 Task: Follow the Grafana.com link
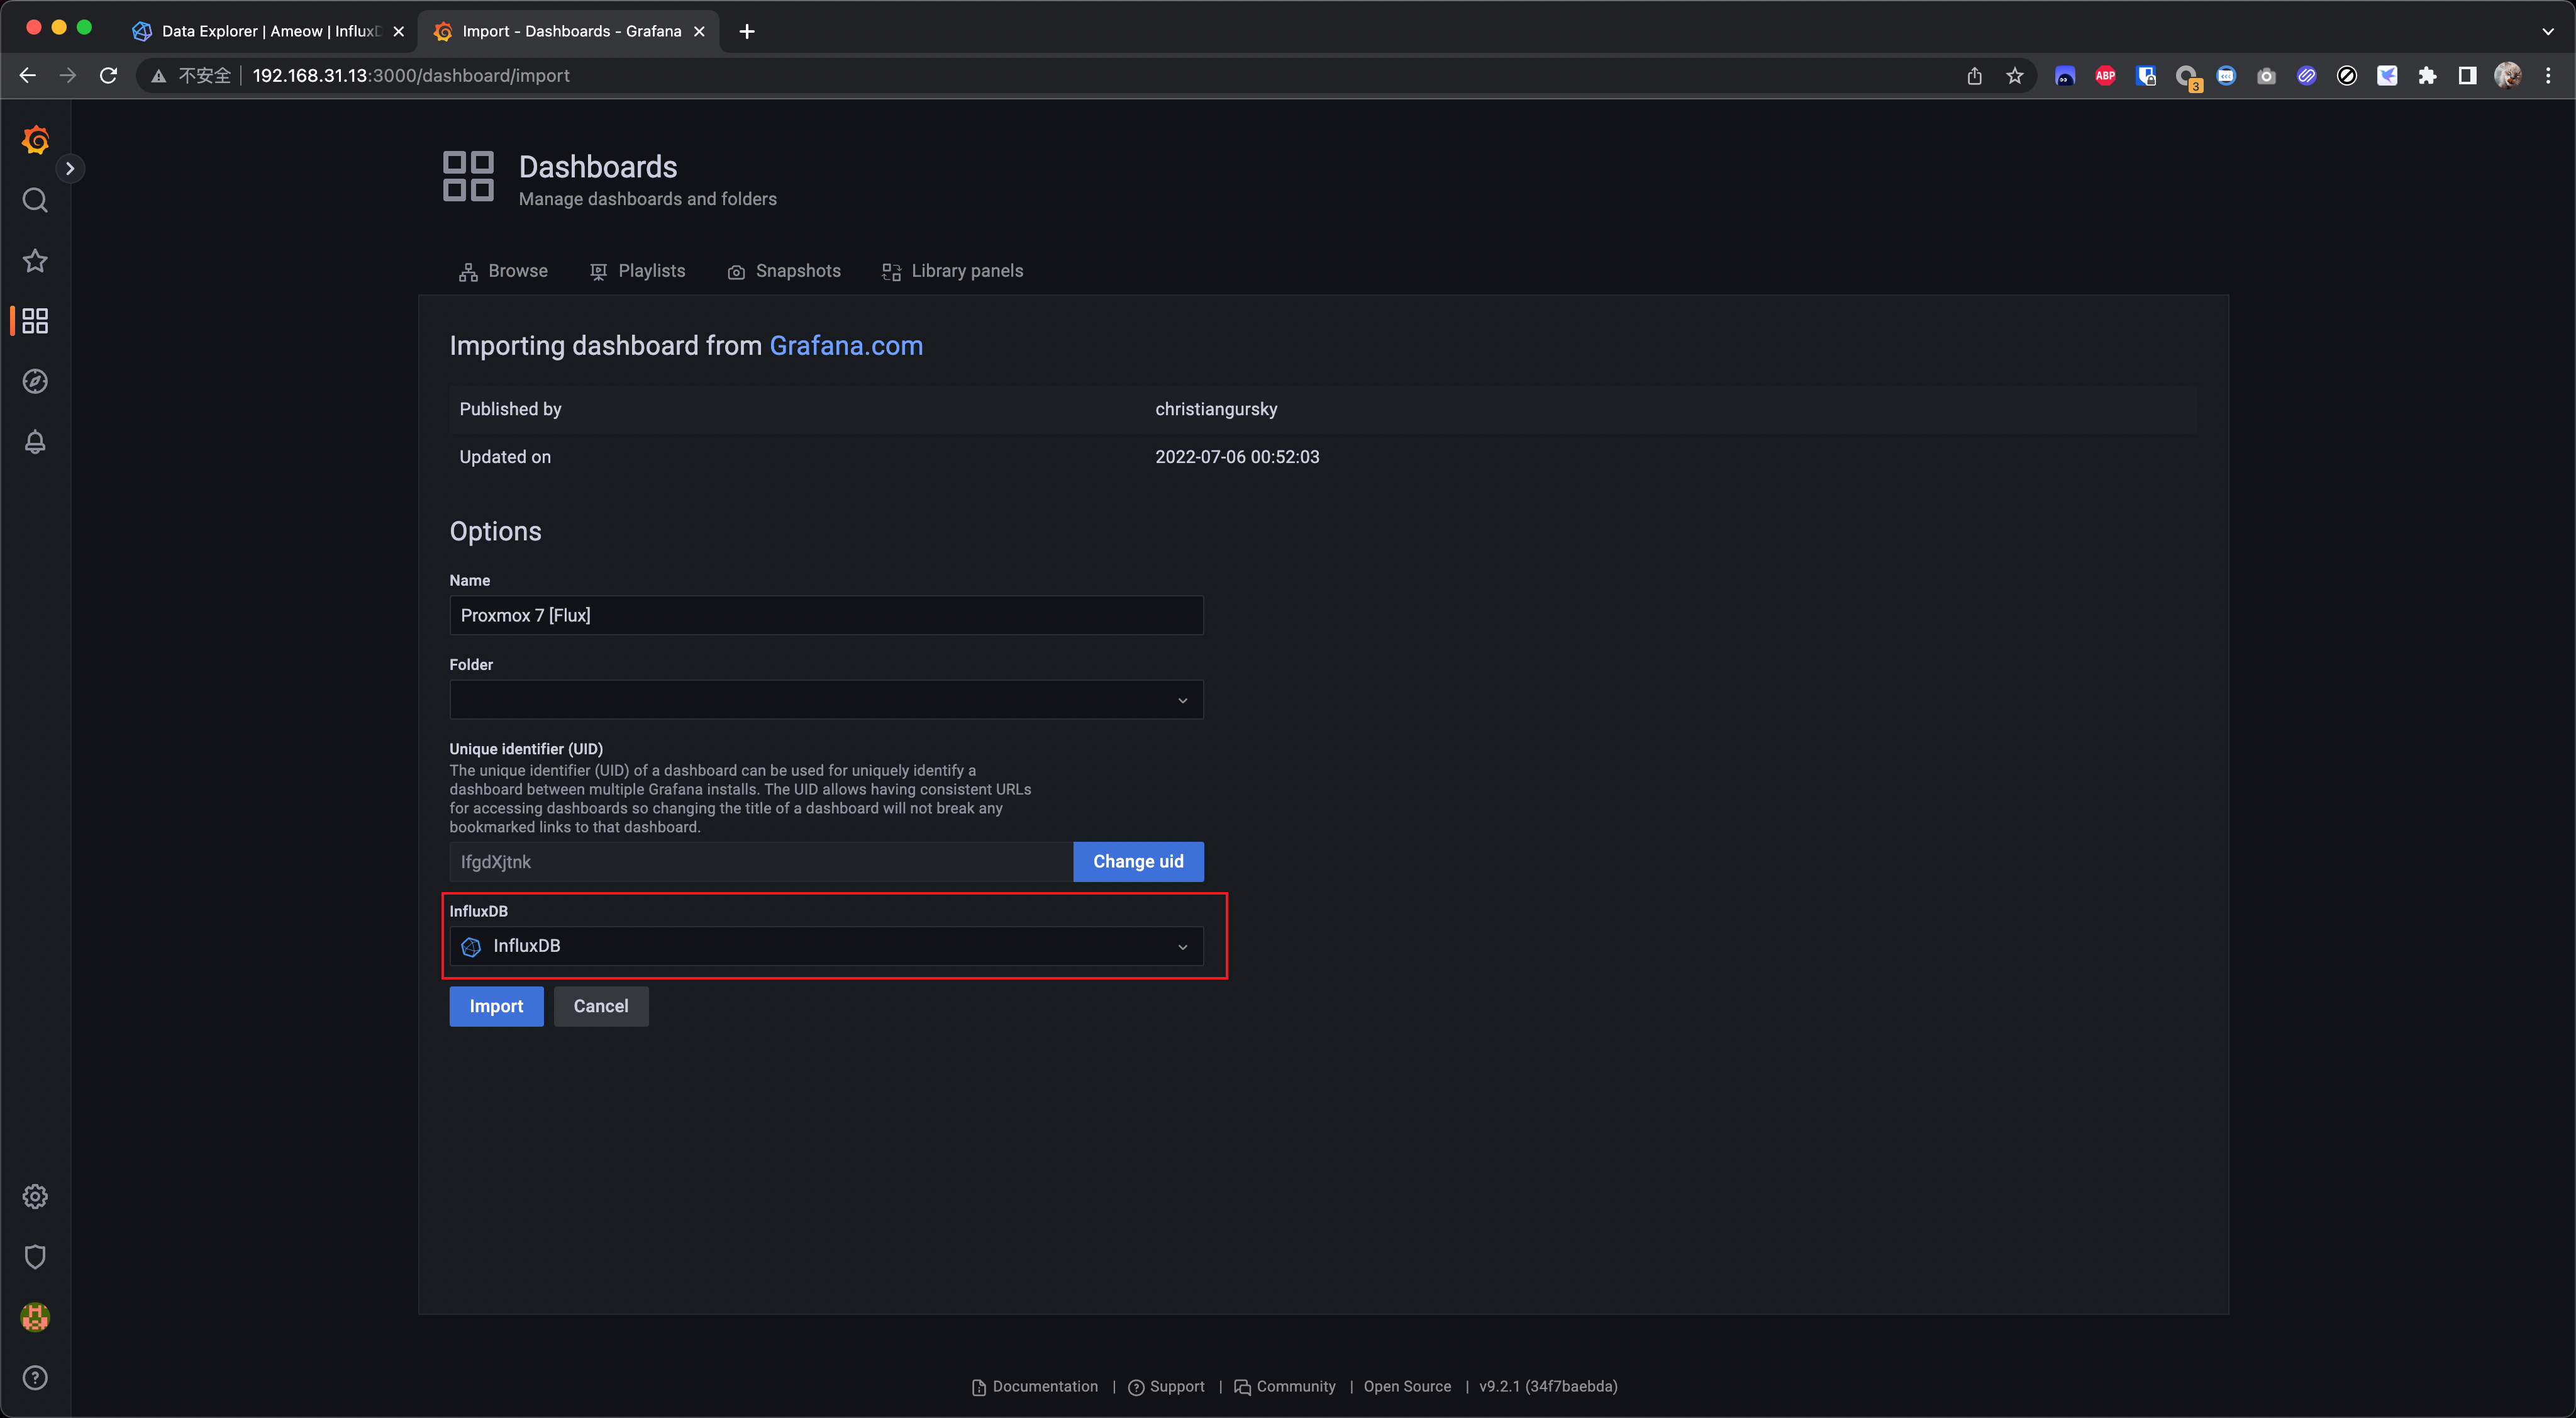pyautogui.click(x=846, y=346)
